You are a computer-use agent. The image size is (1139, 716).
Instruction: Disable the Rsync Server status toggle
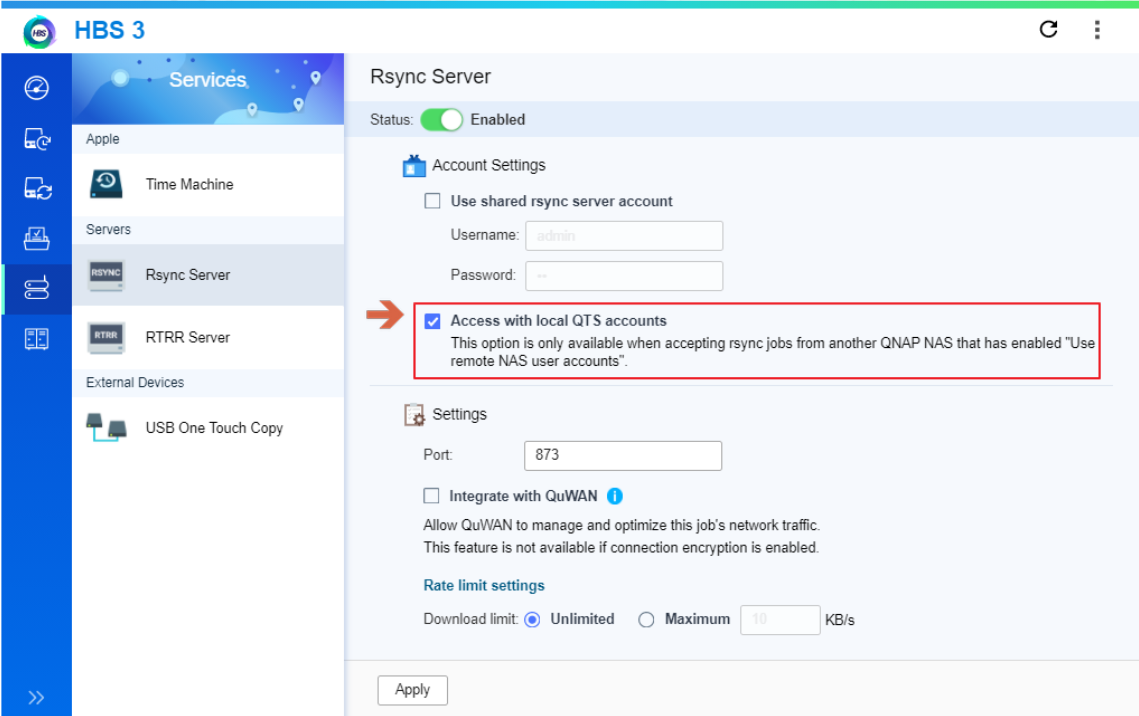point(440,119)
